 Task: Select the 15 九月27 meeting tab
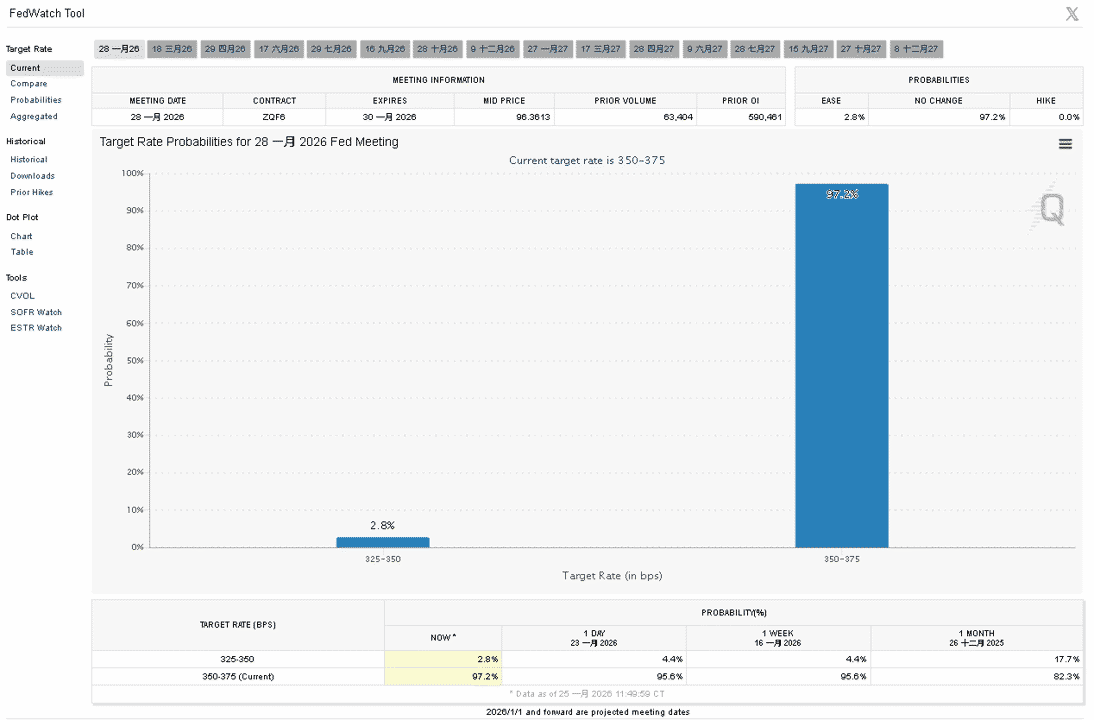click(809, 49)
